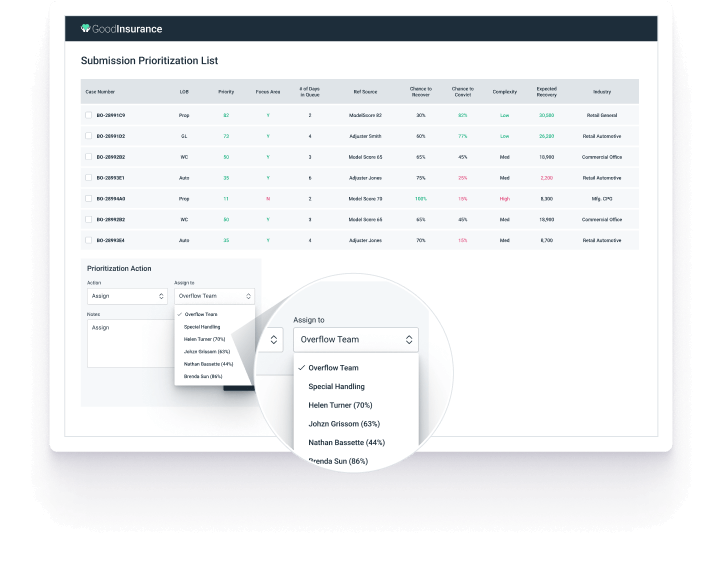Select Brenda Sun (86%) in the small list
Viewport: 722px width, 561px height.
click(x=205, y=376)
